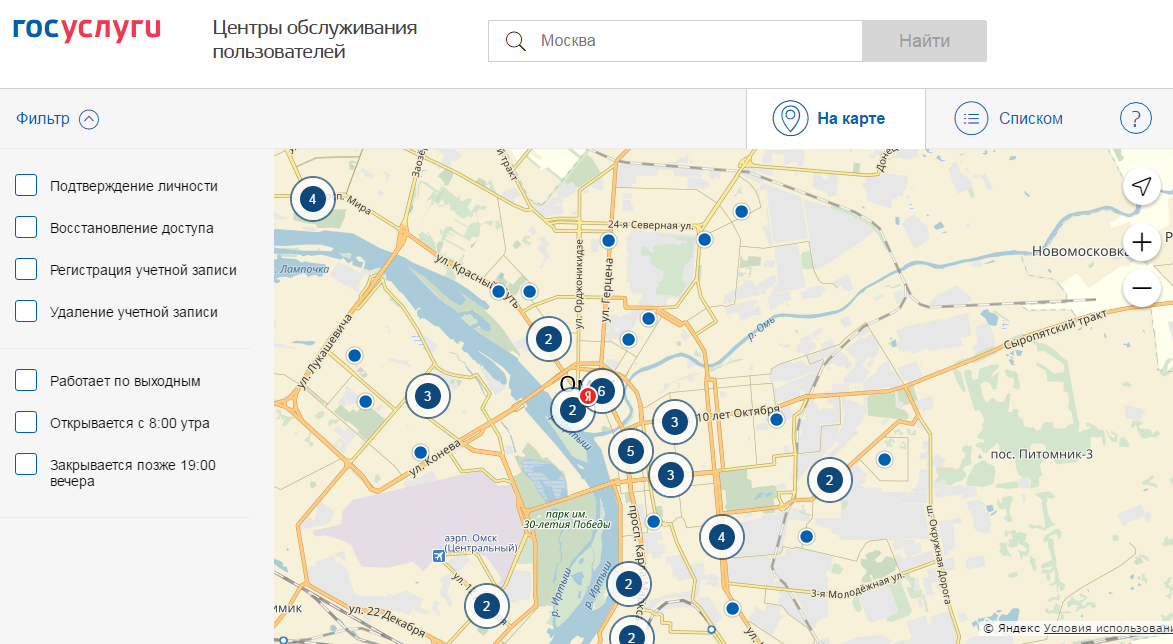Screen dimensions: 1173x644
Task: Switch to the Списком list view
Action: pyautogui.click(x=1010, y=119)
